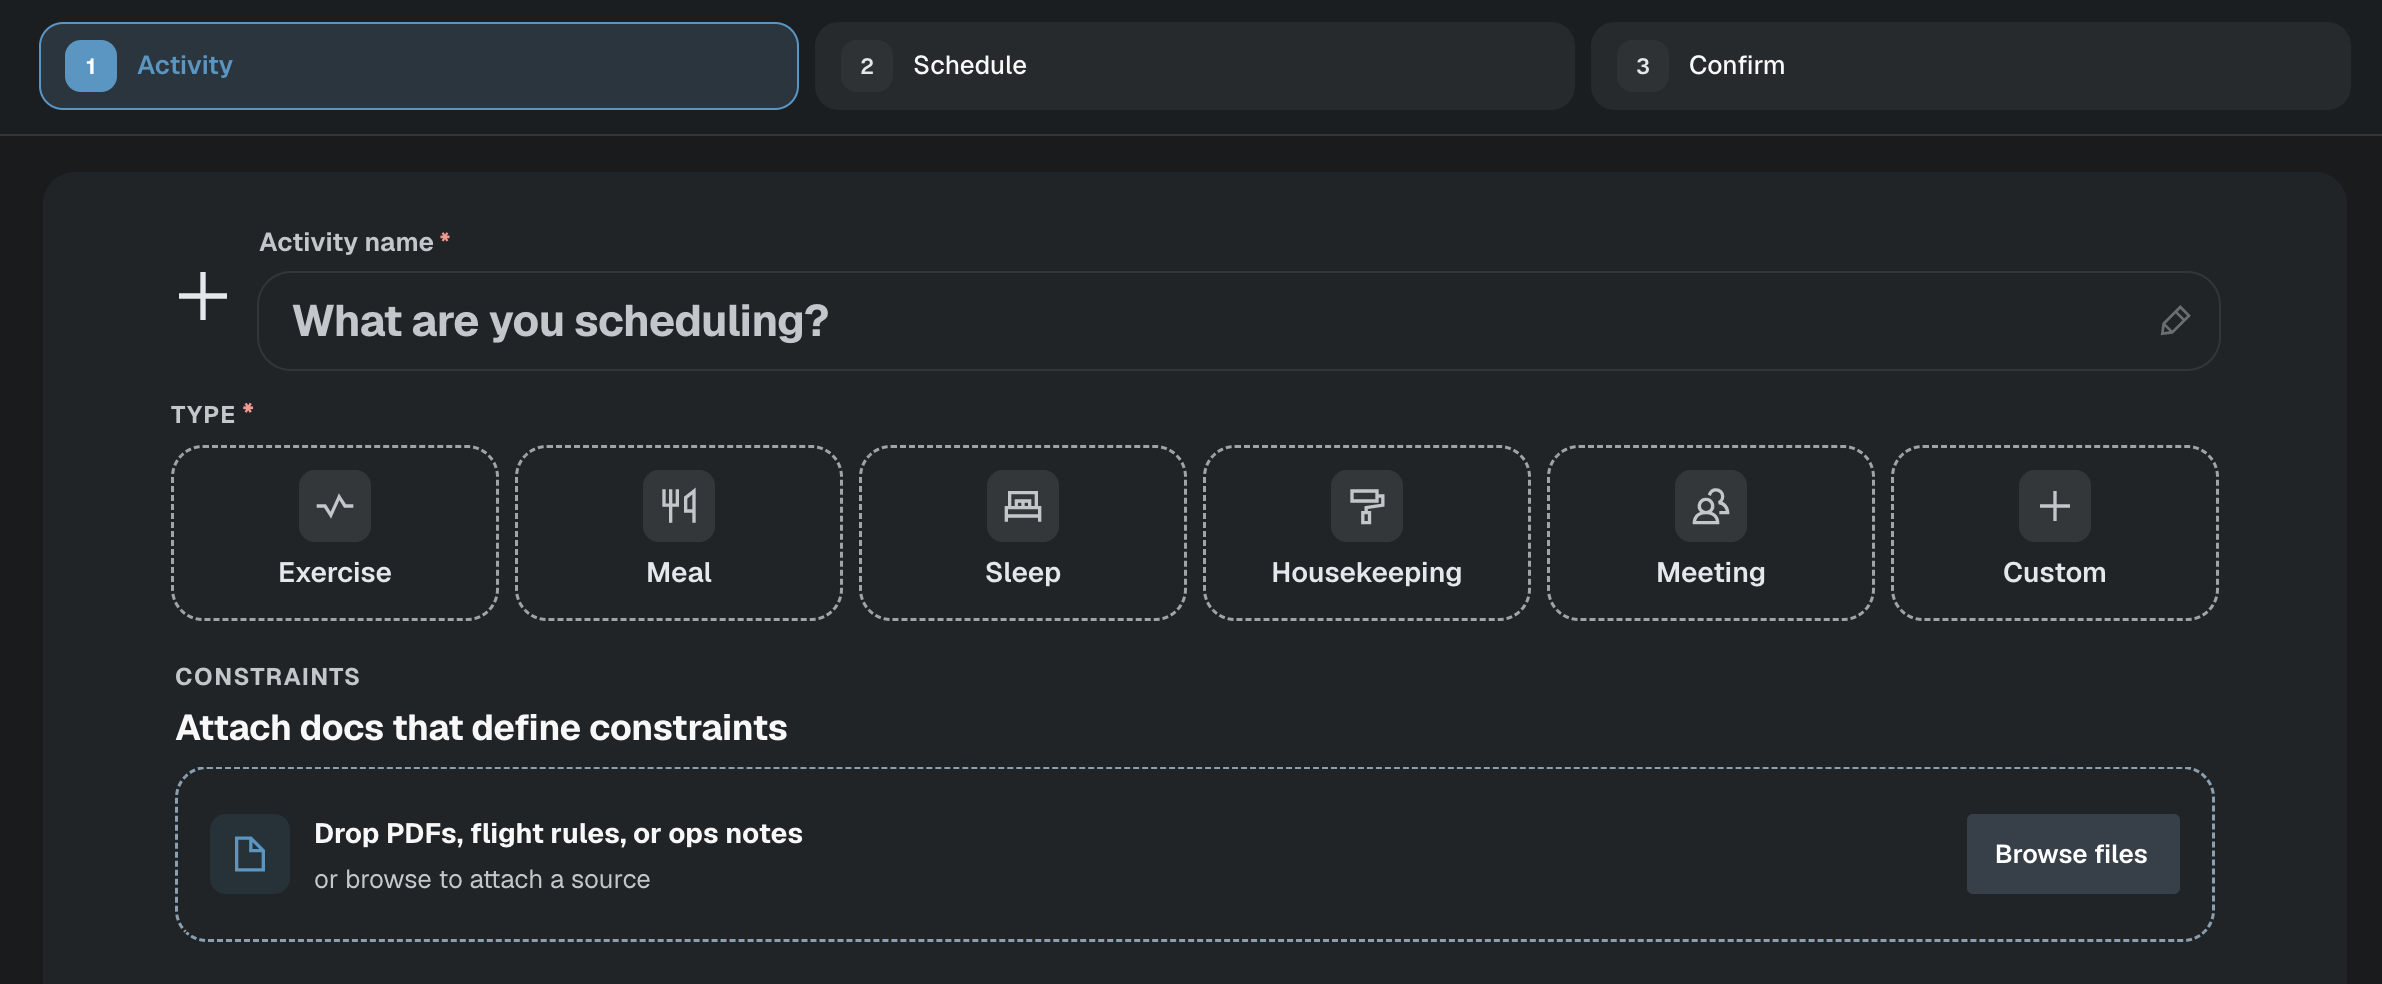This screenshot has height=984, width=2382.
Task: Click the Sleep bed icon
Action: coord(1023,506)
